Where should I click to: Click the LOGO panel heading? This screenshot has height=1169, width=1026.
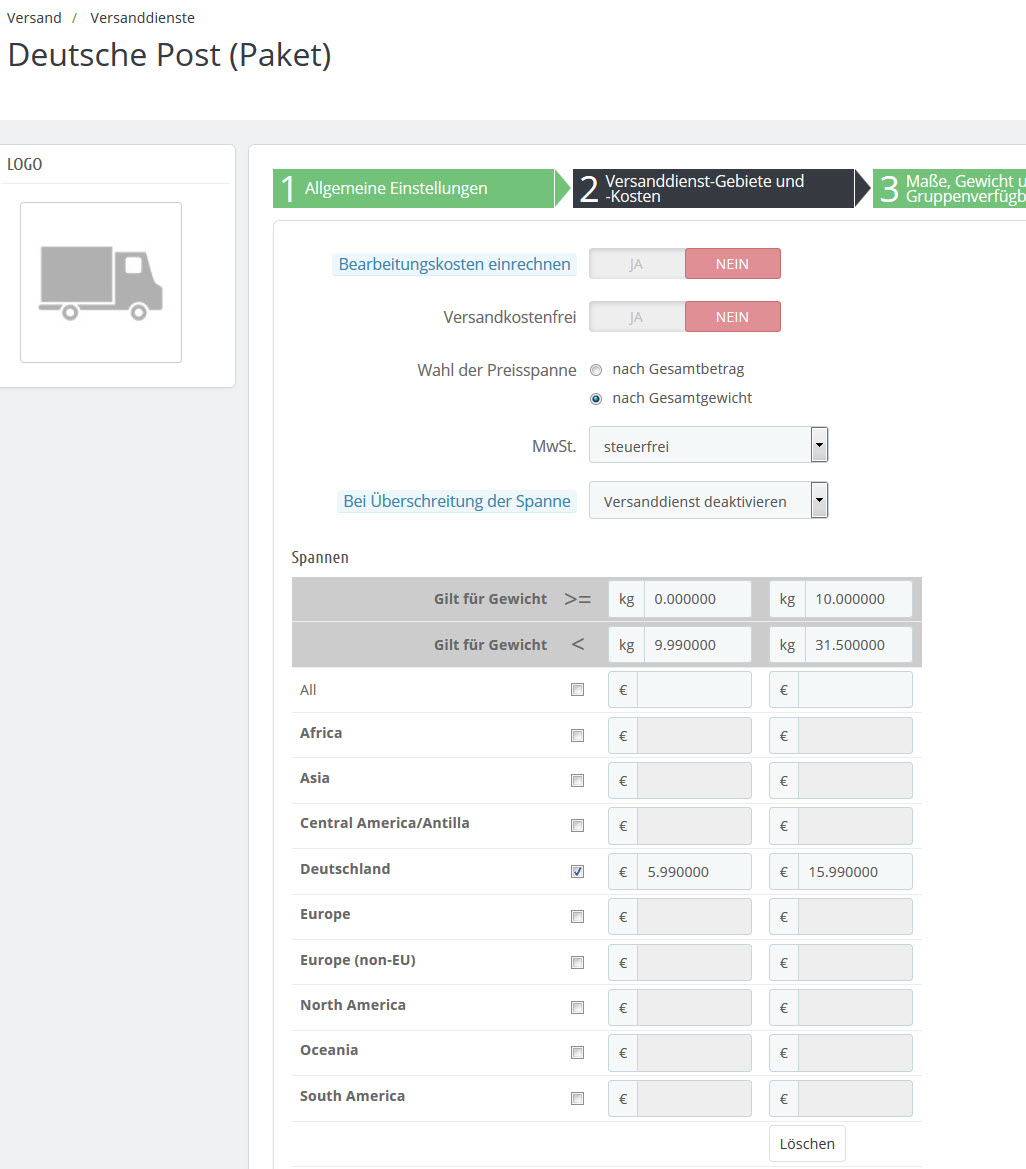25,164
